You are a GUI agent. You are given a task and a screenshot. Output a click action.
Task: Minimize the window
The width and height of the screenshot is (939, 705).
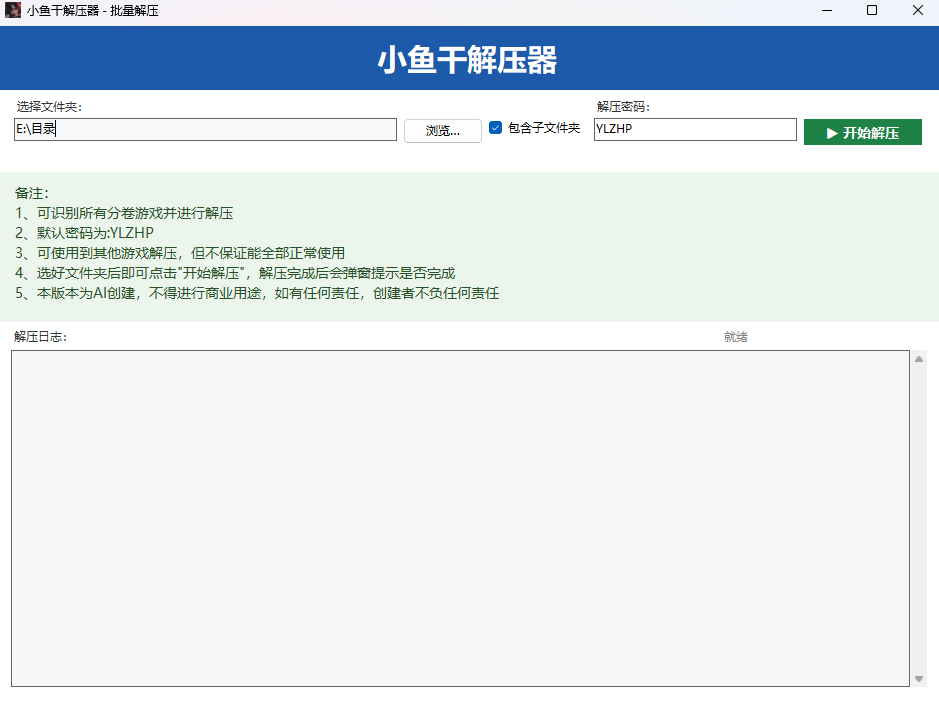click(x=827, y=10)
